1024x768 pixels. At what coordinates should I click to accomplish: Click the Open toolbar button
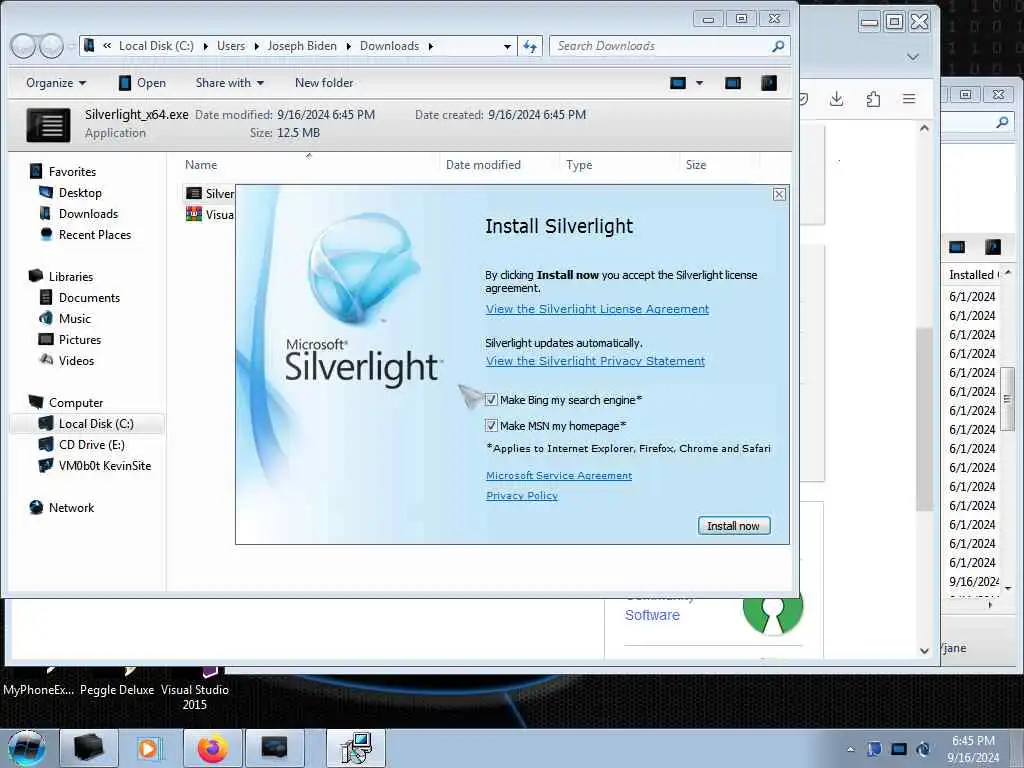click(x=142, y=83)
